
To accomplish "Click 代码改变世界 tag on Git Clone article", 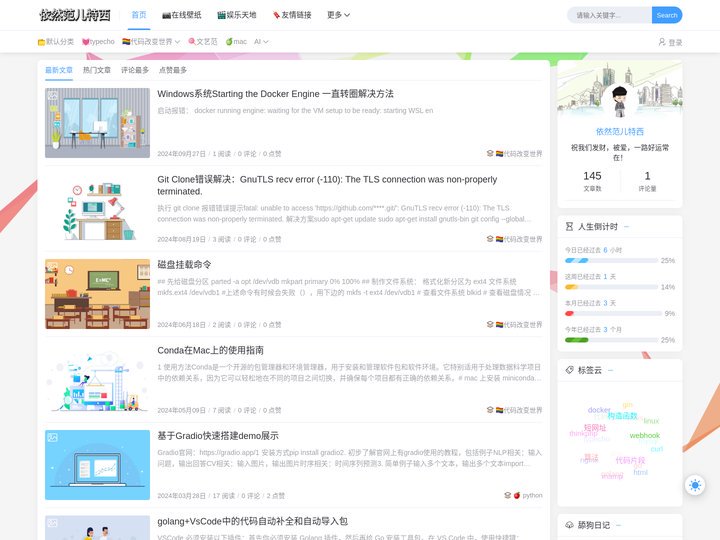I will point(519,239).
